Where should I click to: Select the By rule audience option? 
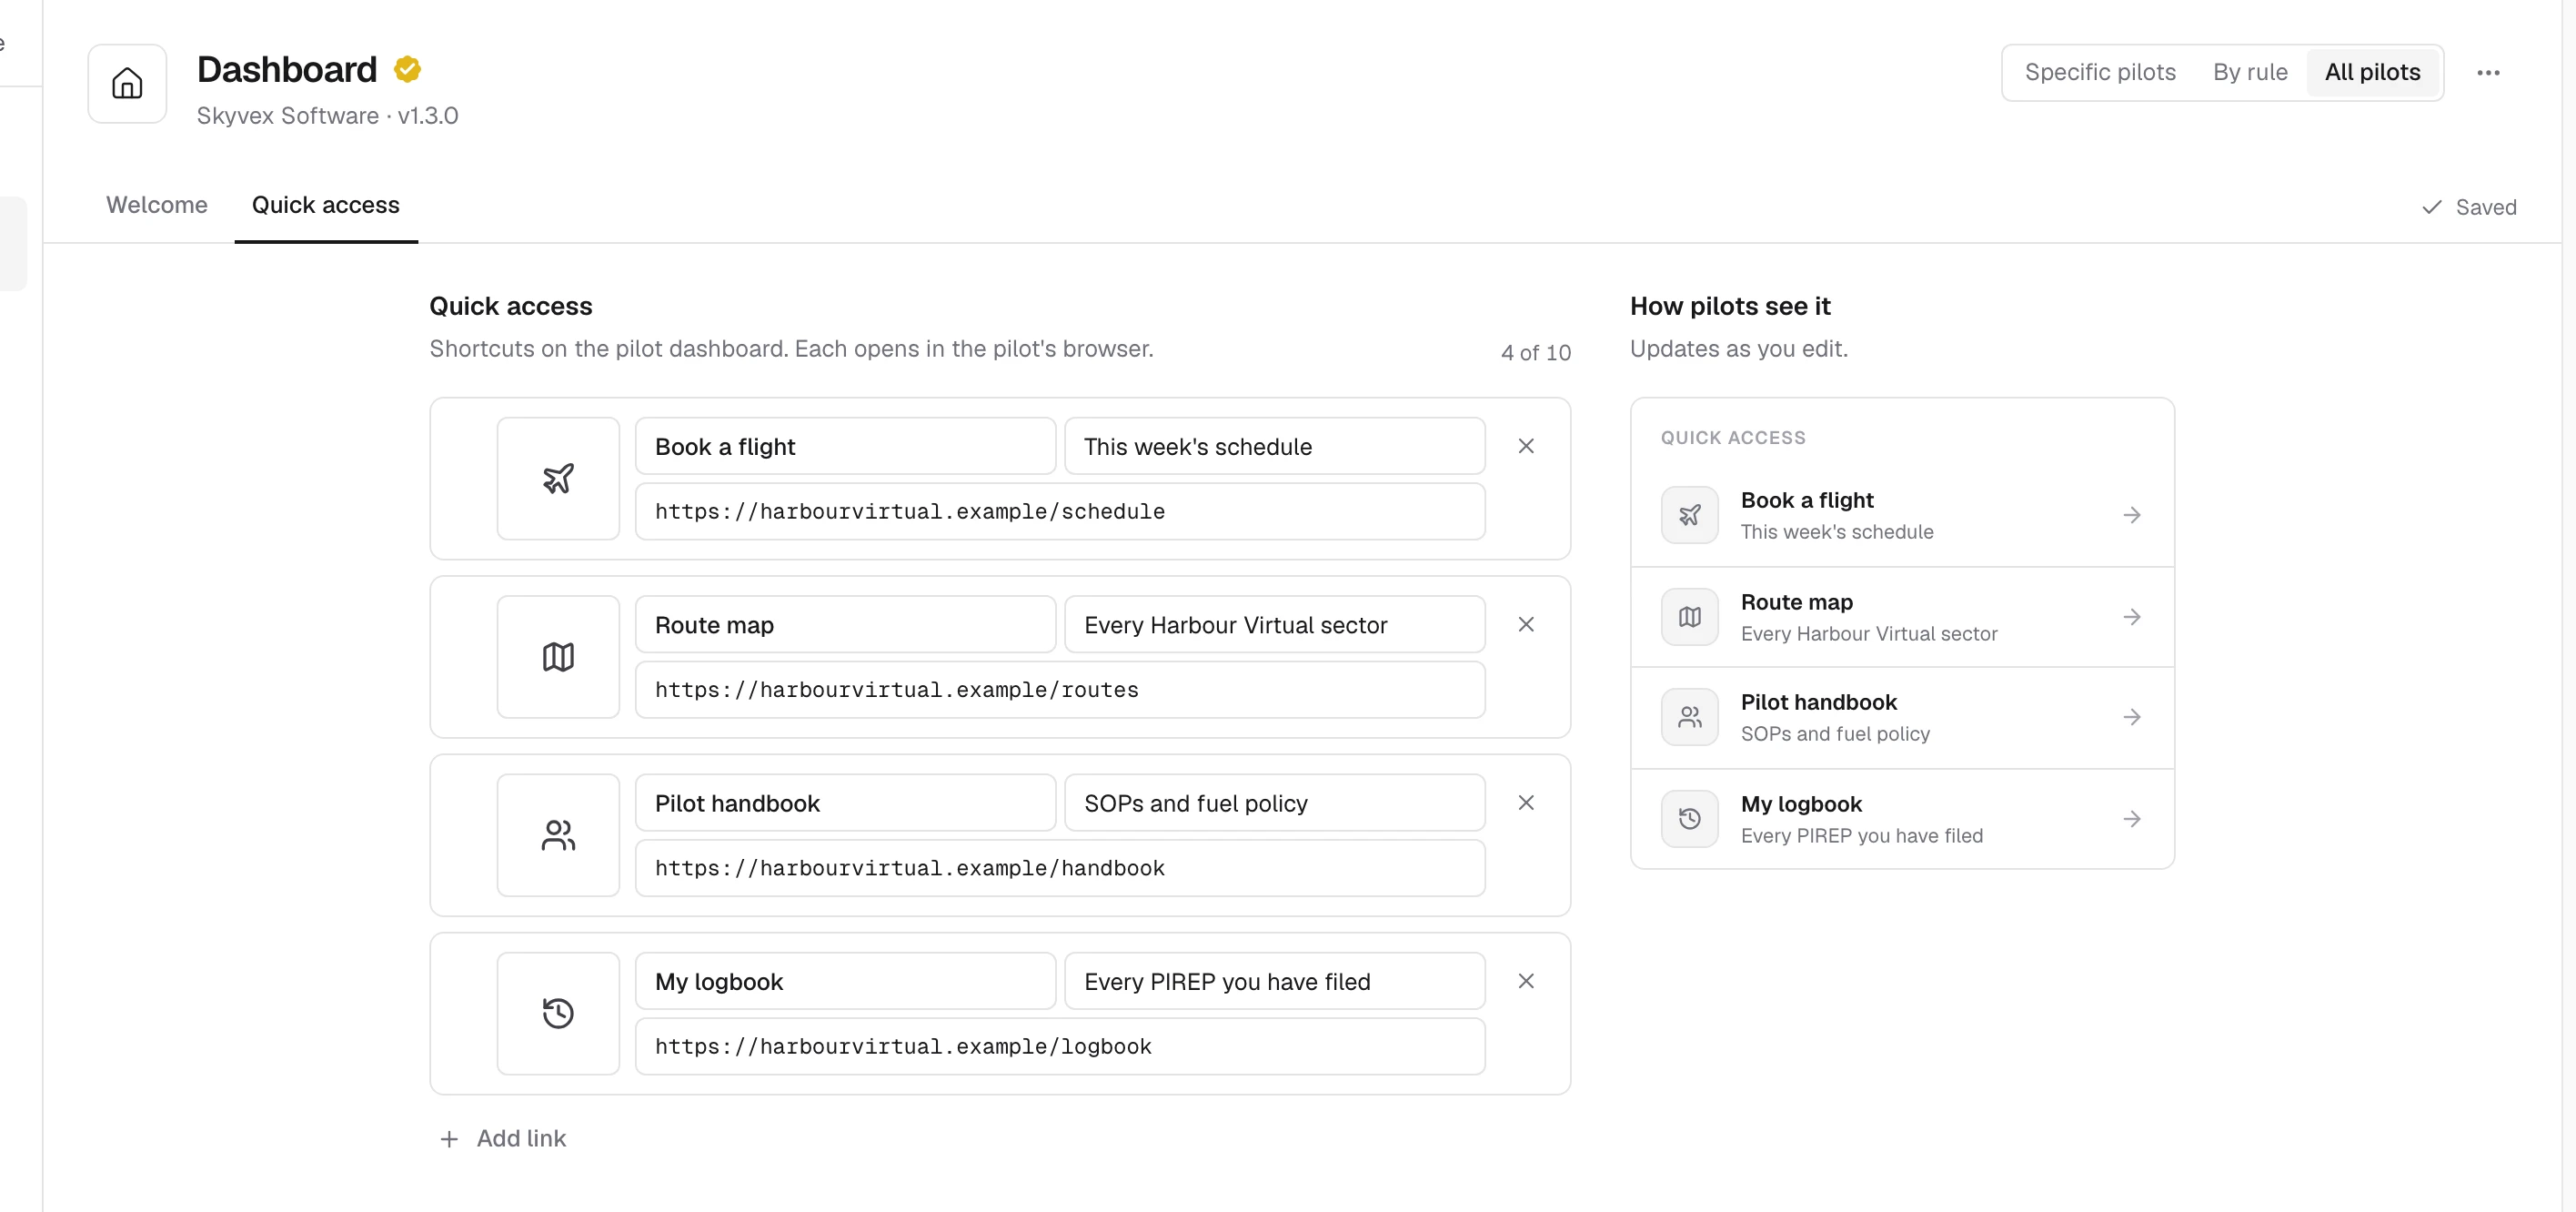2250,72
